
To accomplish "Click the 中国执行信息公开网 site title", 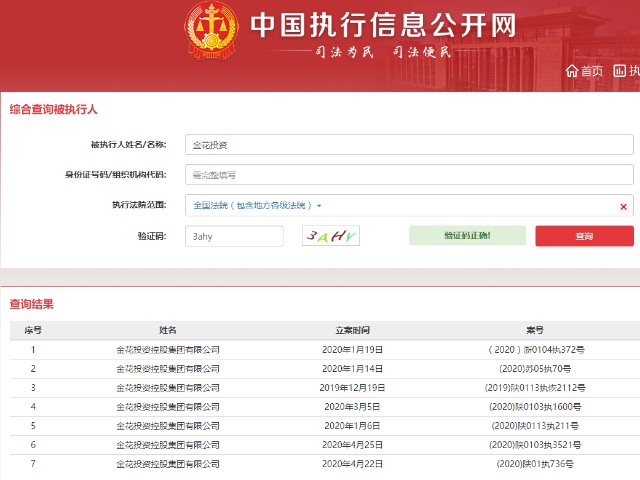I will [x=384, y=25].
